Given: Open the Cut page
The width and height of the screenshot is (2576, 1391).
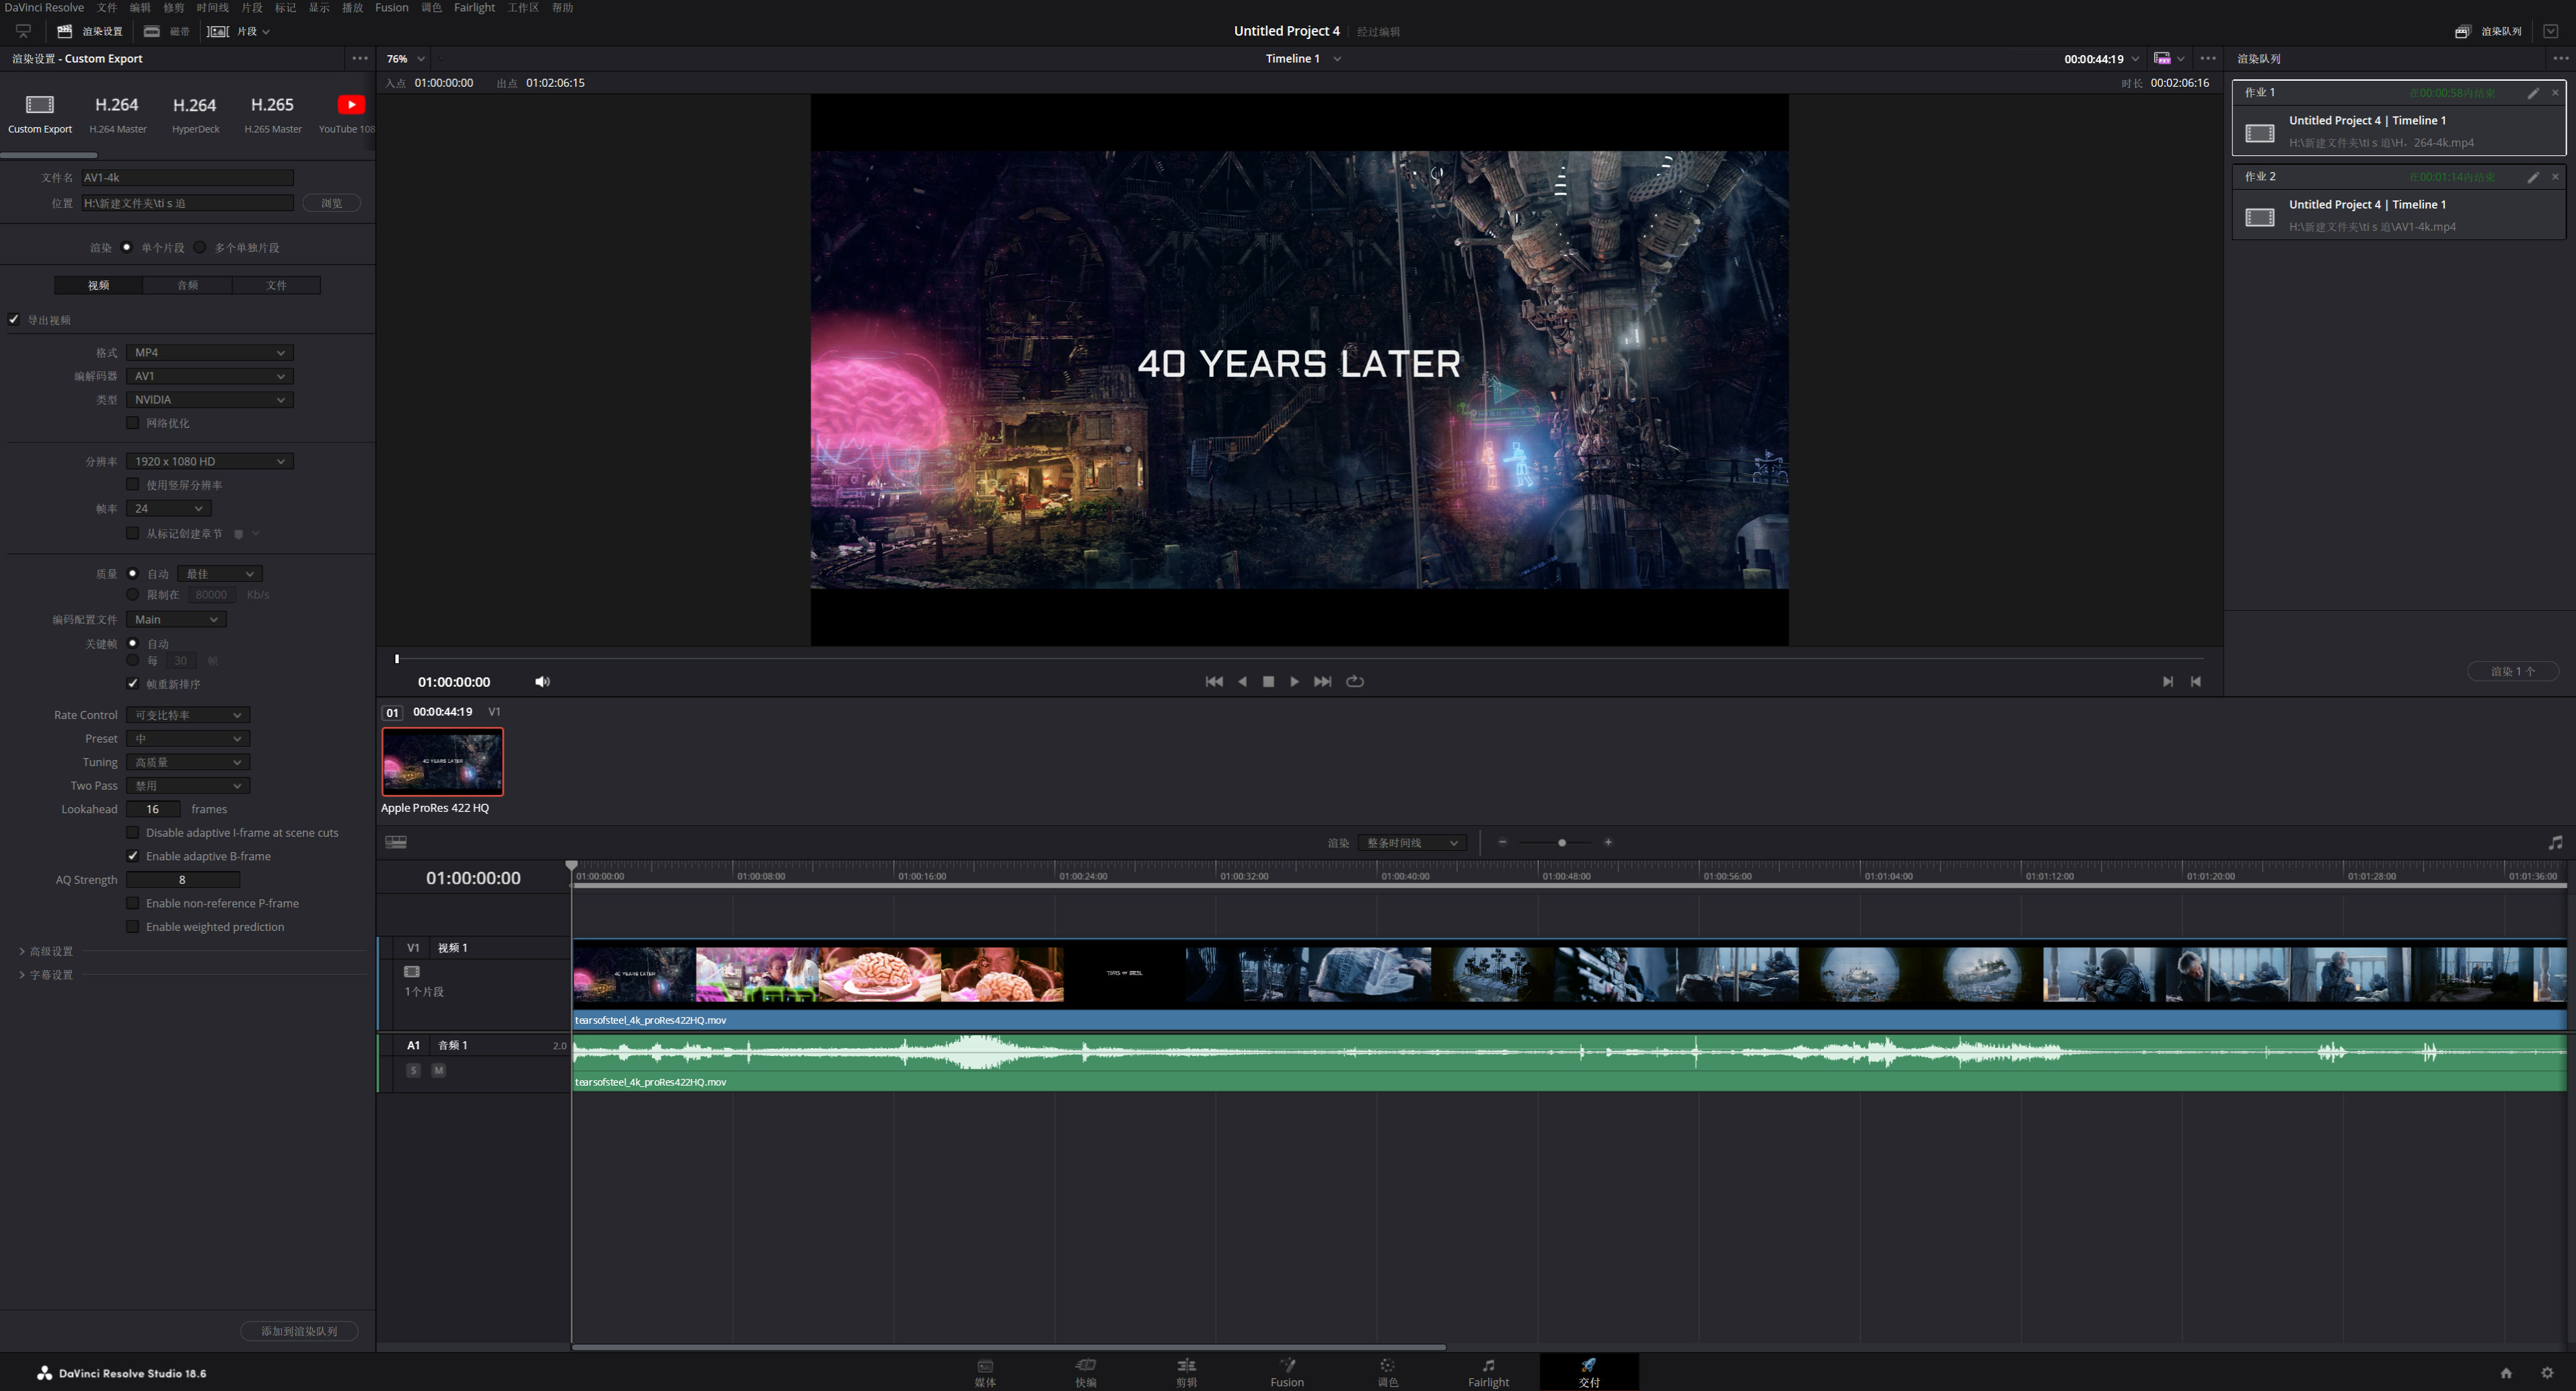Looking at the screenshot, I should pos(1086,1372).
